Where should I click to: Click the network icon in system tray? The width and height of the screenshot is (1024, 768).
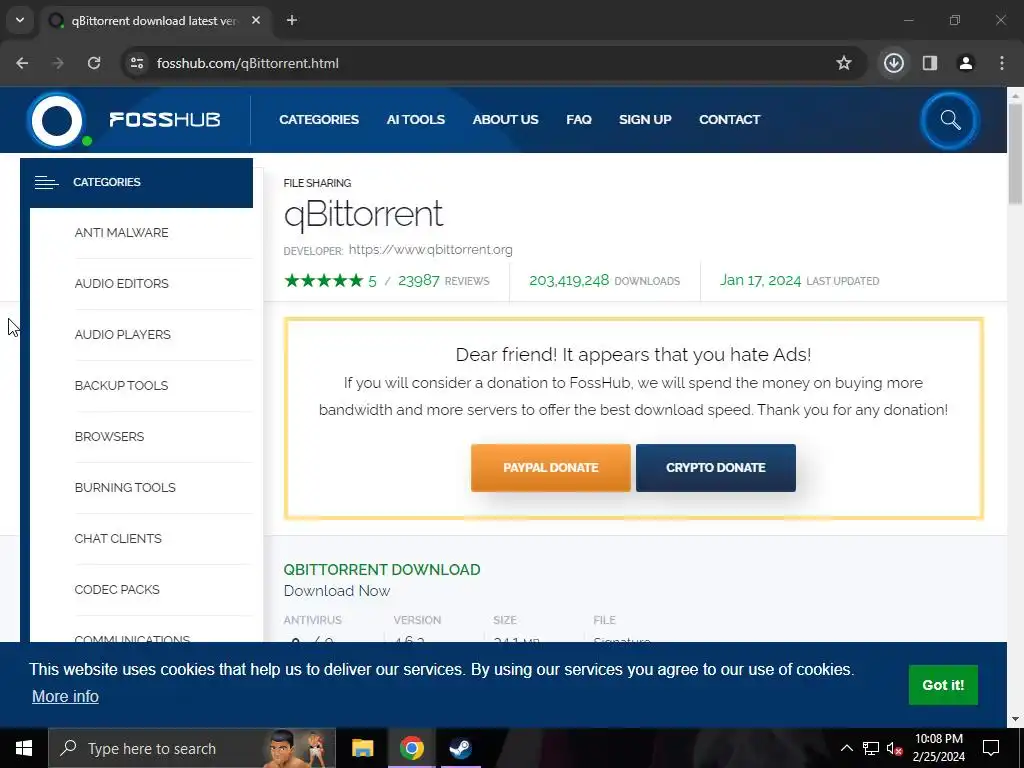click(871, 748)
